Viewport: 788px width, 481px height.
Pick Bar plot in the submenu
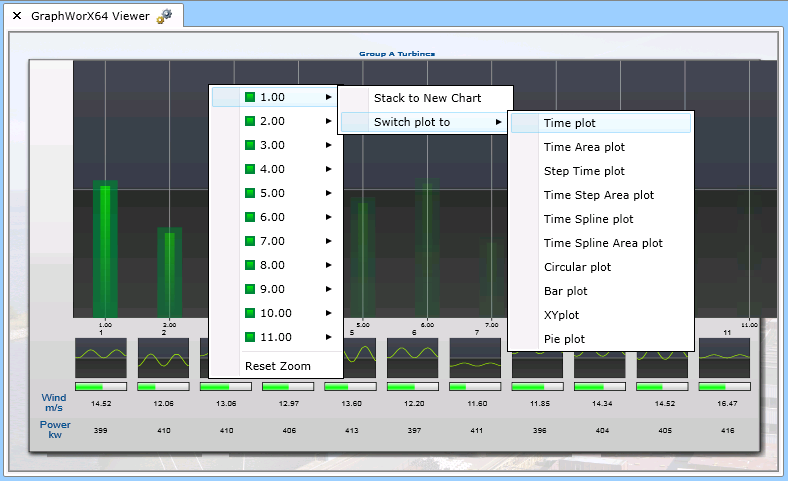click(x=566, y=291)
